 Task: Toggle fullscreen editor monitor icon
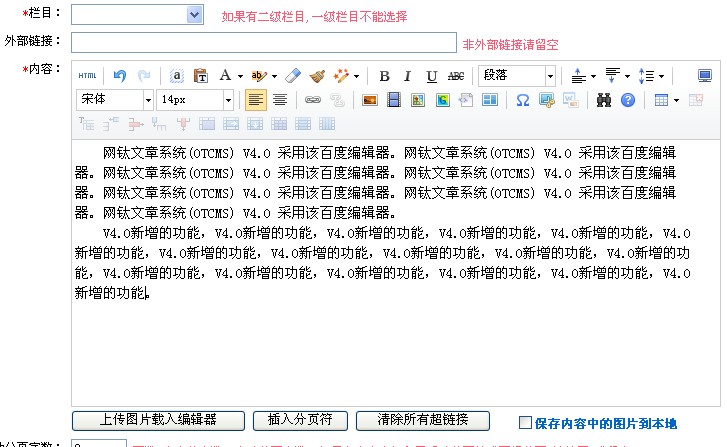[705, 76]
